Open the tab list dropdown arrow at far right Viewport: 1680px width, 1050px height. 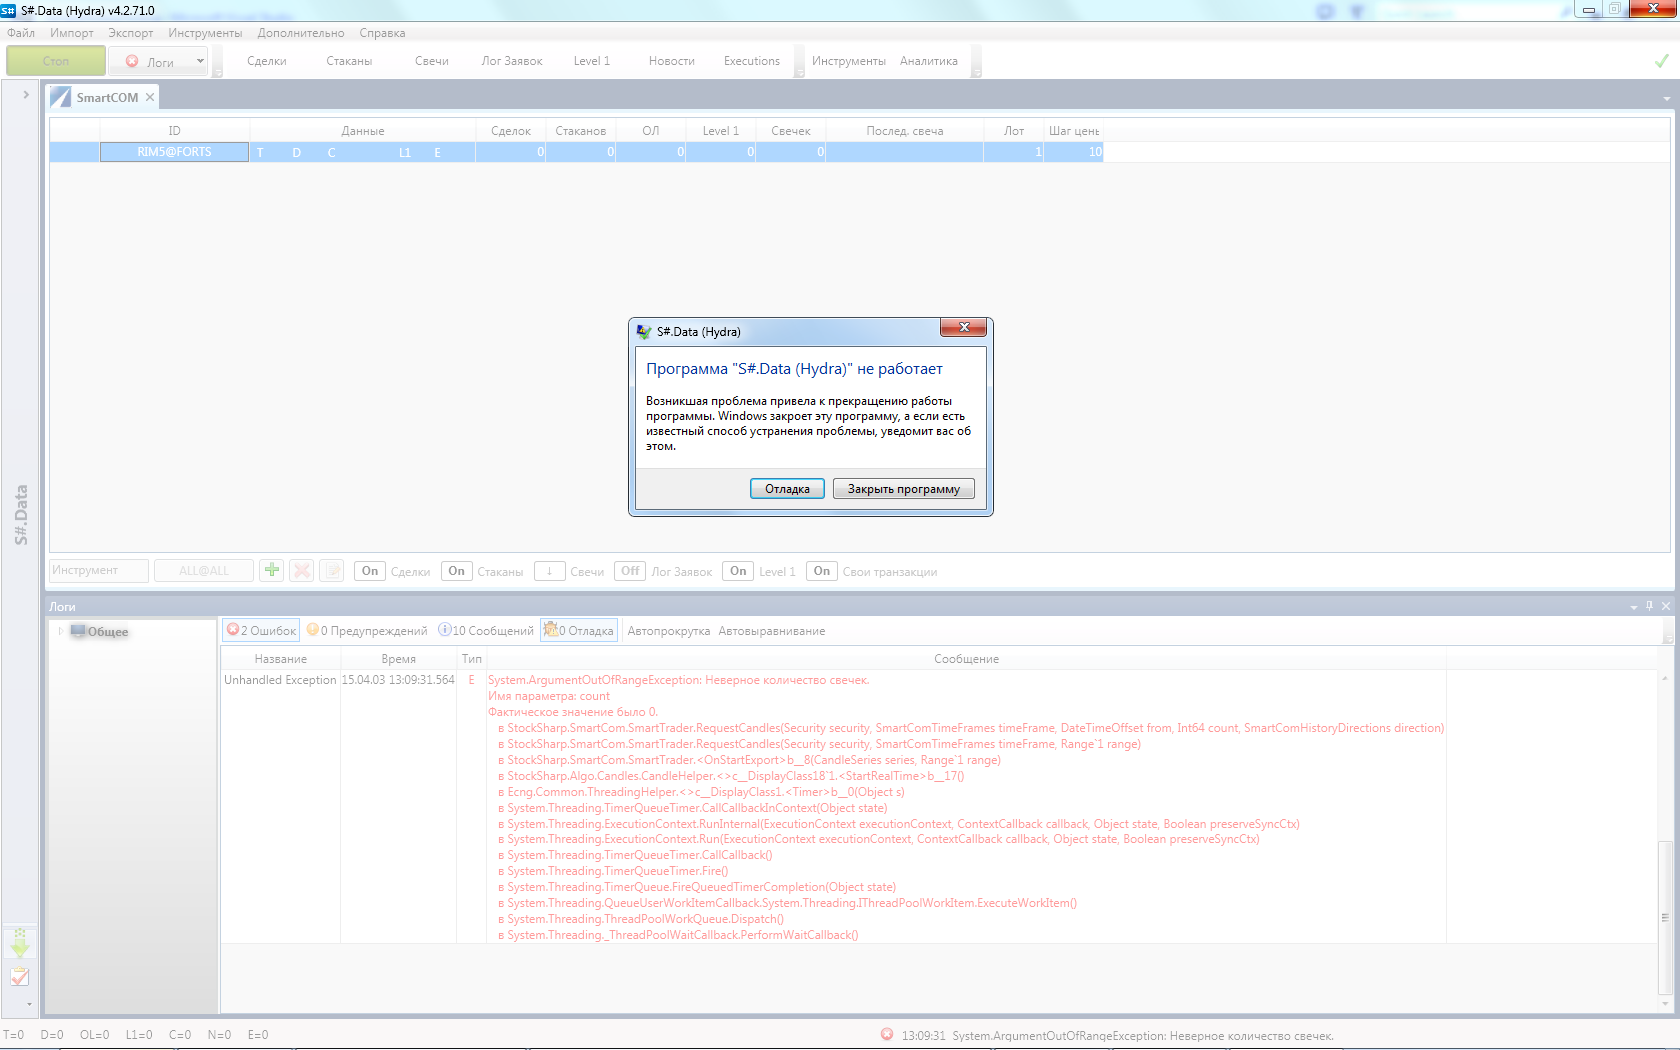(1667, 99)
